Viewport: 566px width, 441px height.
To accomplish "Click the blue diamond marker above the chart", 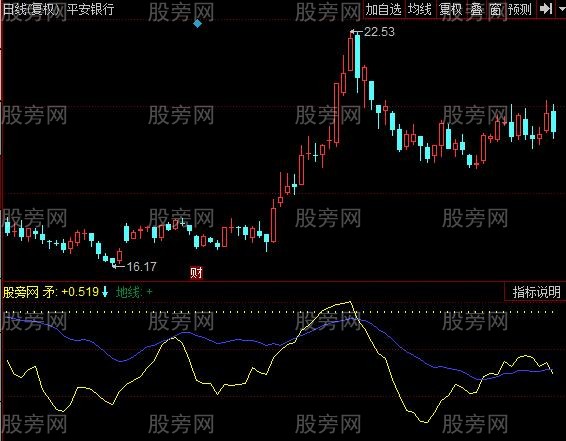I will (x=197, y=24).
